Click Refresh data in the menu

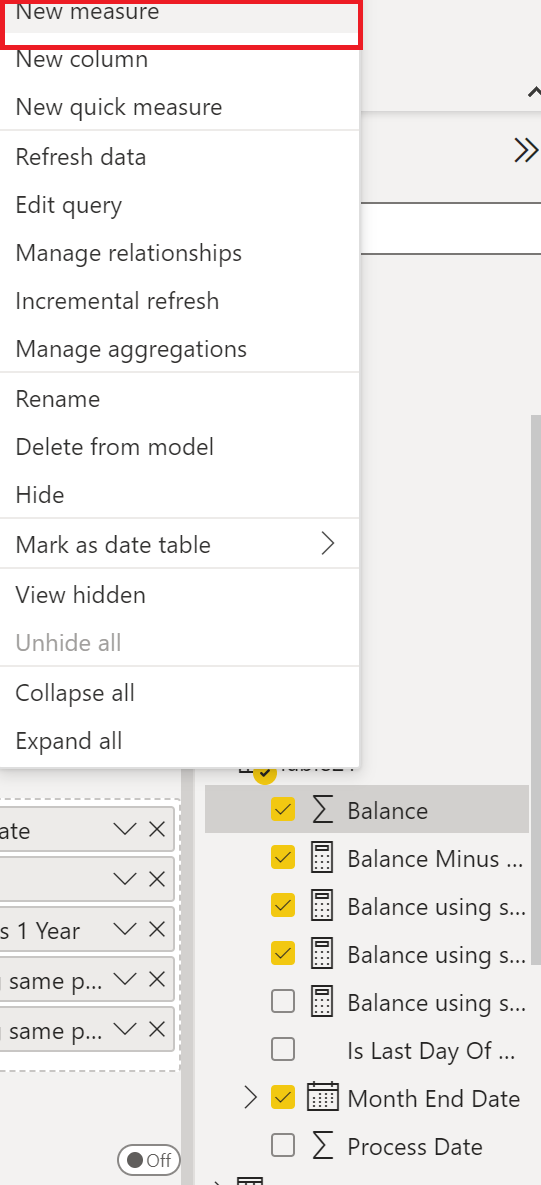(180, 156)
